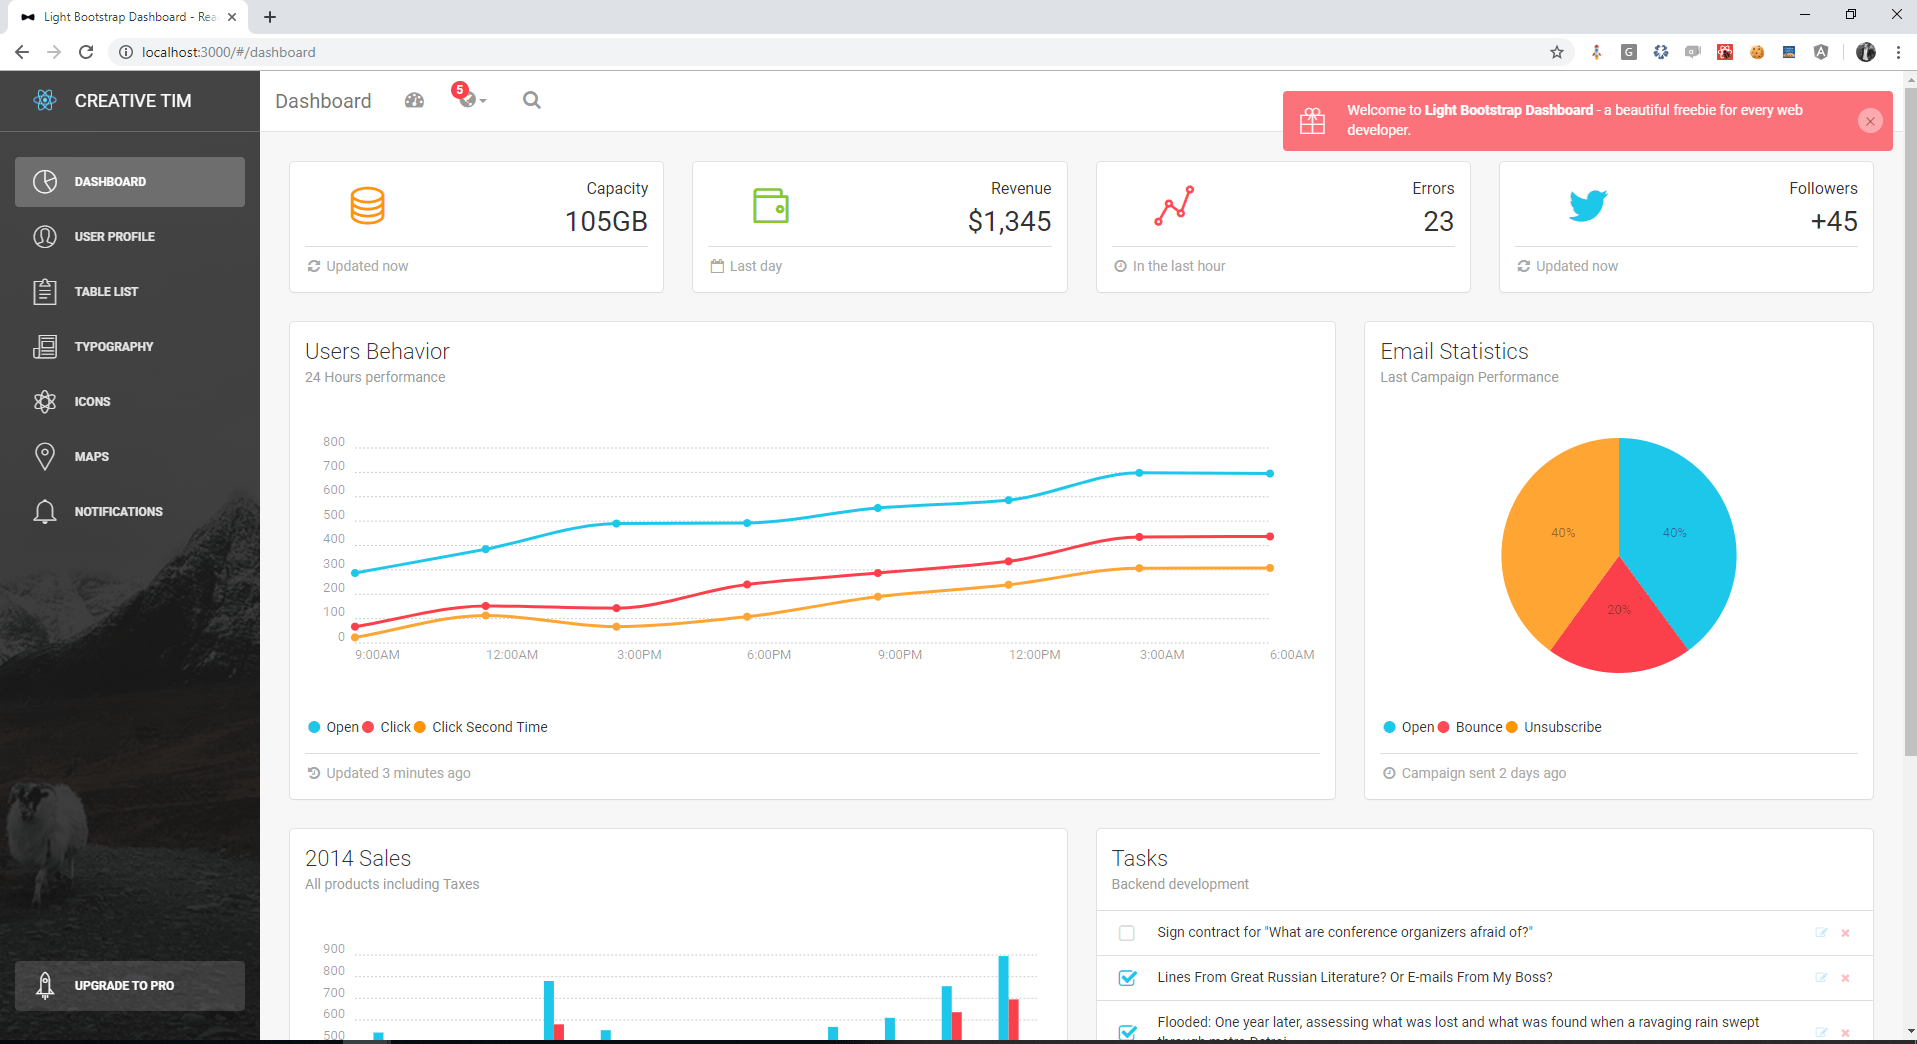Uncheck the Flooded task checkbox
Image resolution: width=1917 pixels, height=1044 pixels.
1127,1032
